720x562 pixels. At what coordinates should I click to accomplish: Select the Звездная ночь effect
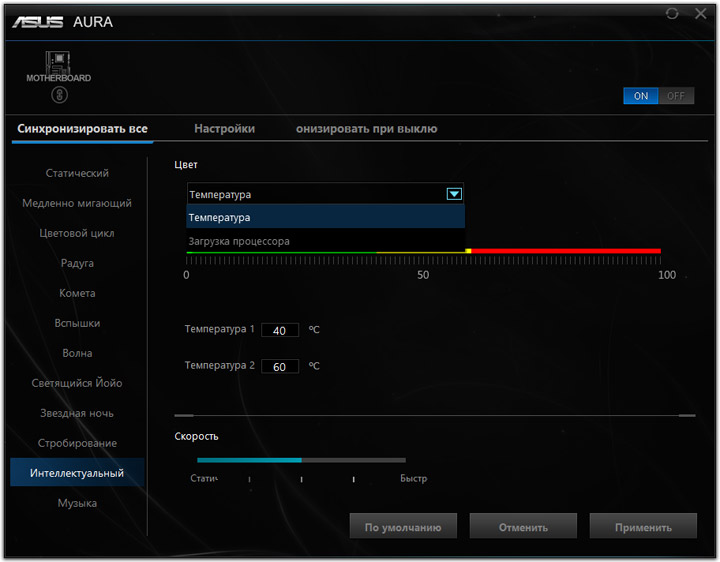77,413
